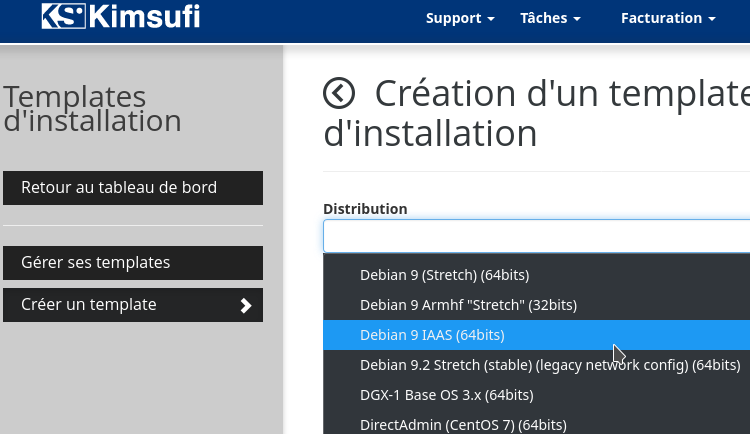This screenshot has width=750, height=434.
Task: Open Gérer ses templates
Action: pyautogui.click(x=133, y=263)
